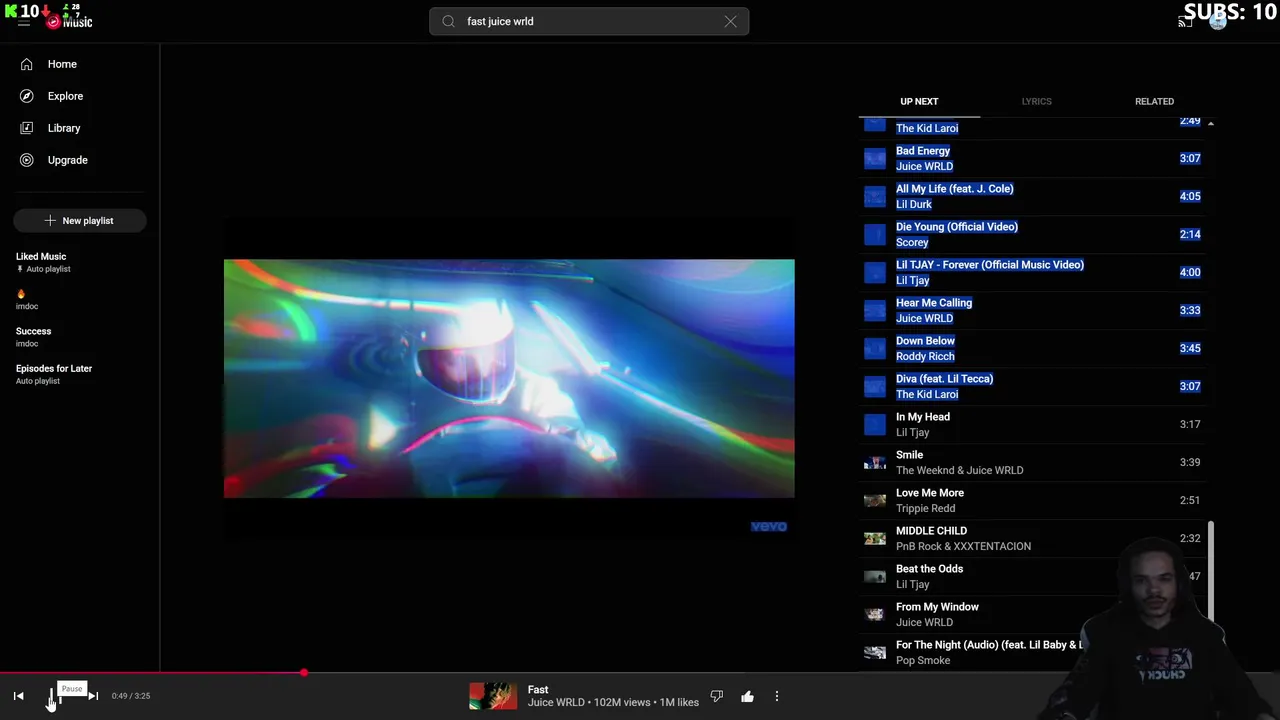This screenshot has width=1280, height=720.
Task: Click the New playlist button
Action: (80, 220)
